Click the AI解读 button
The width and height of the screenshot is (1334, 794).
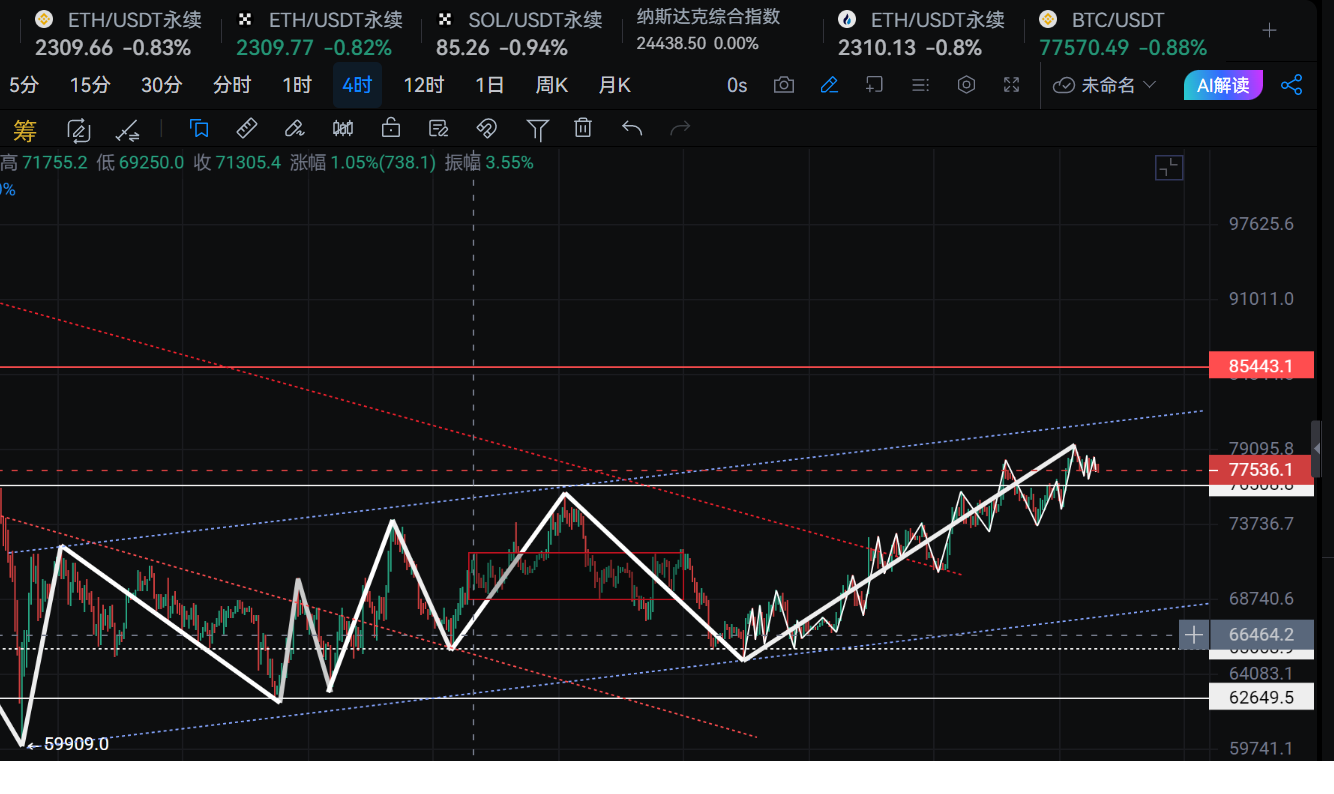1223,85
